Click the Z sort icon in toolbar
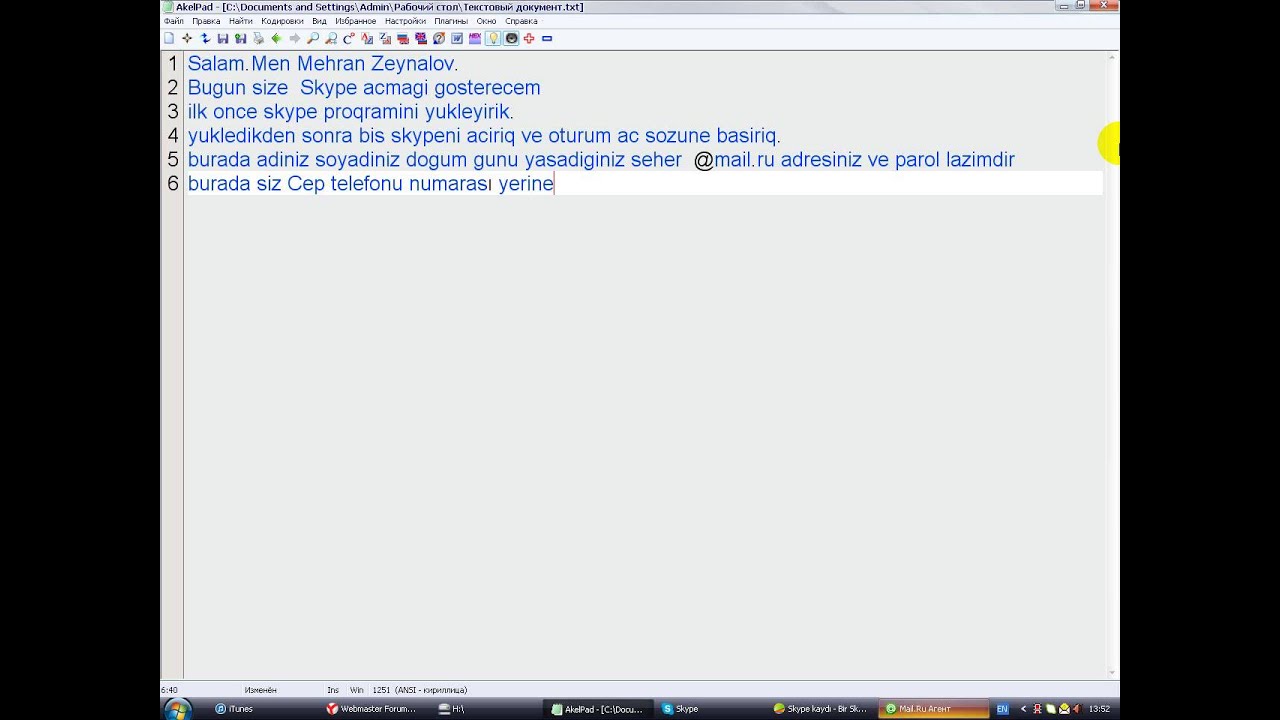The height and width of the screenshot is (720, 1280). click(x=385, y=39)
